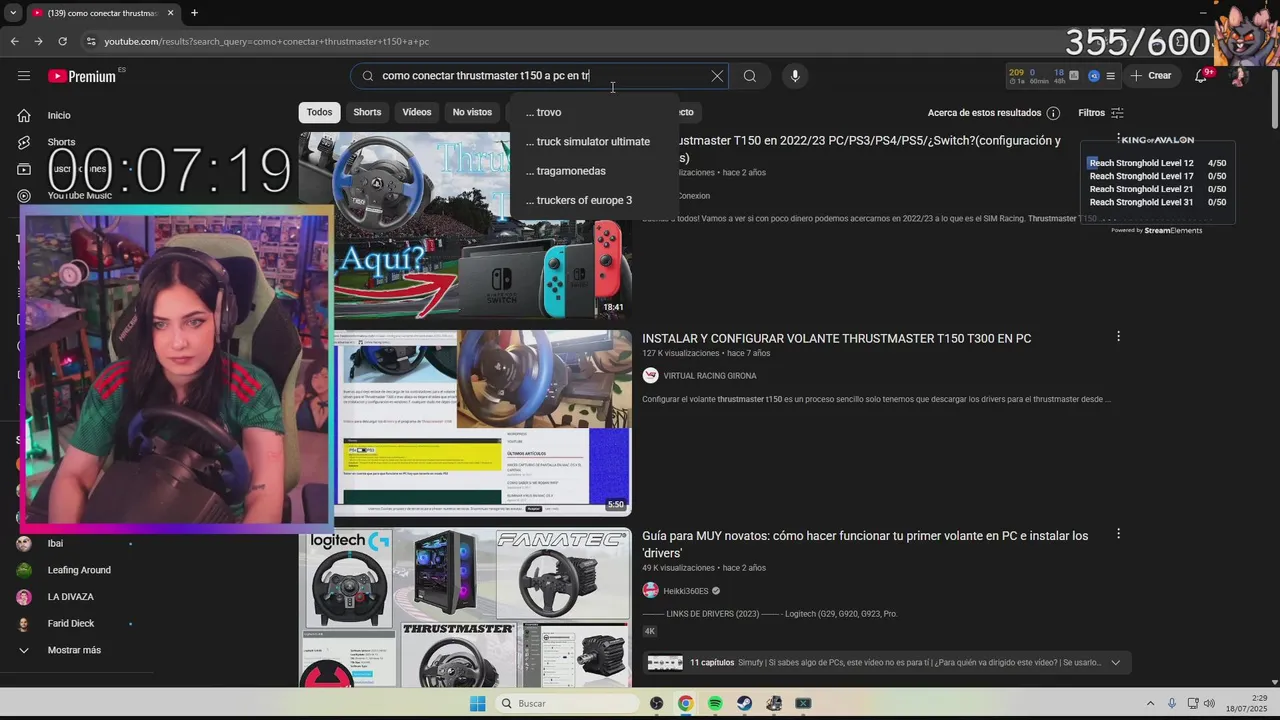Open Windows Start menu

click(x=478, y=703)
